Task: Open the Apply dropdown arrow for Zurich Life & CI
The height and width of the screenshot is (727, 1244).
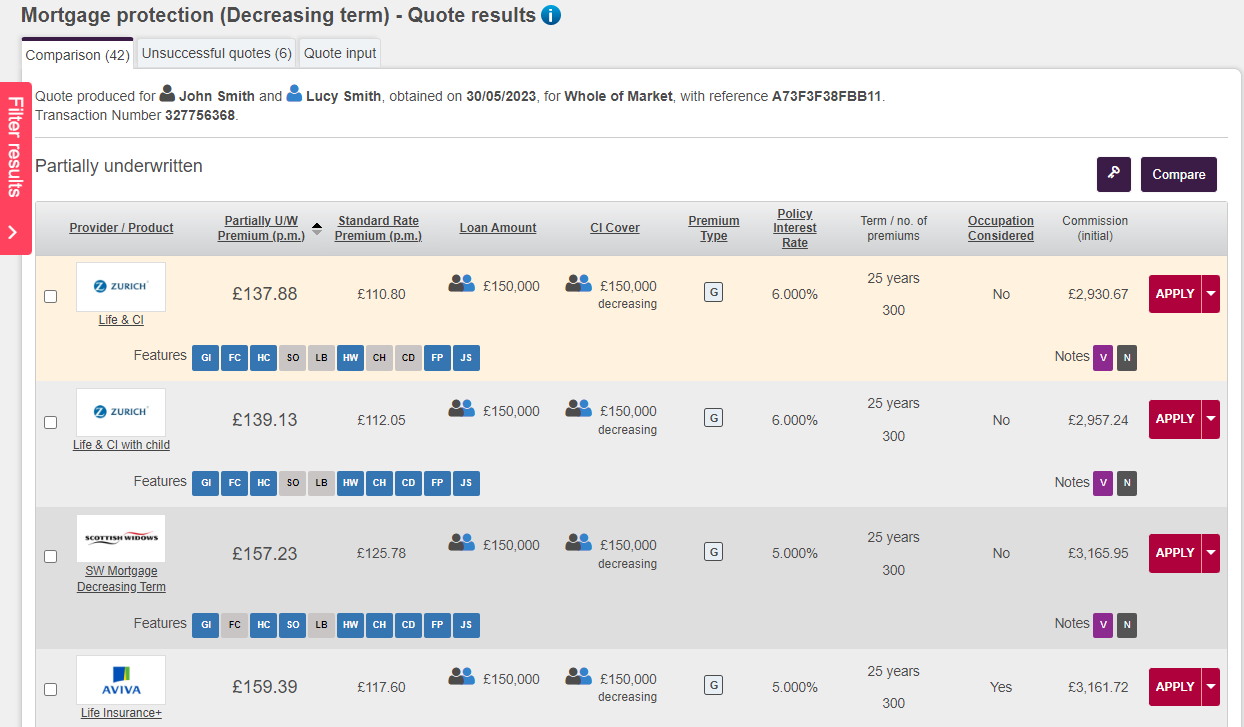Action: pos(1211,294)
